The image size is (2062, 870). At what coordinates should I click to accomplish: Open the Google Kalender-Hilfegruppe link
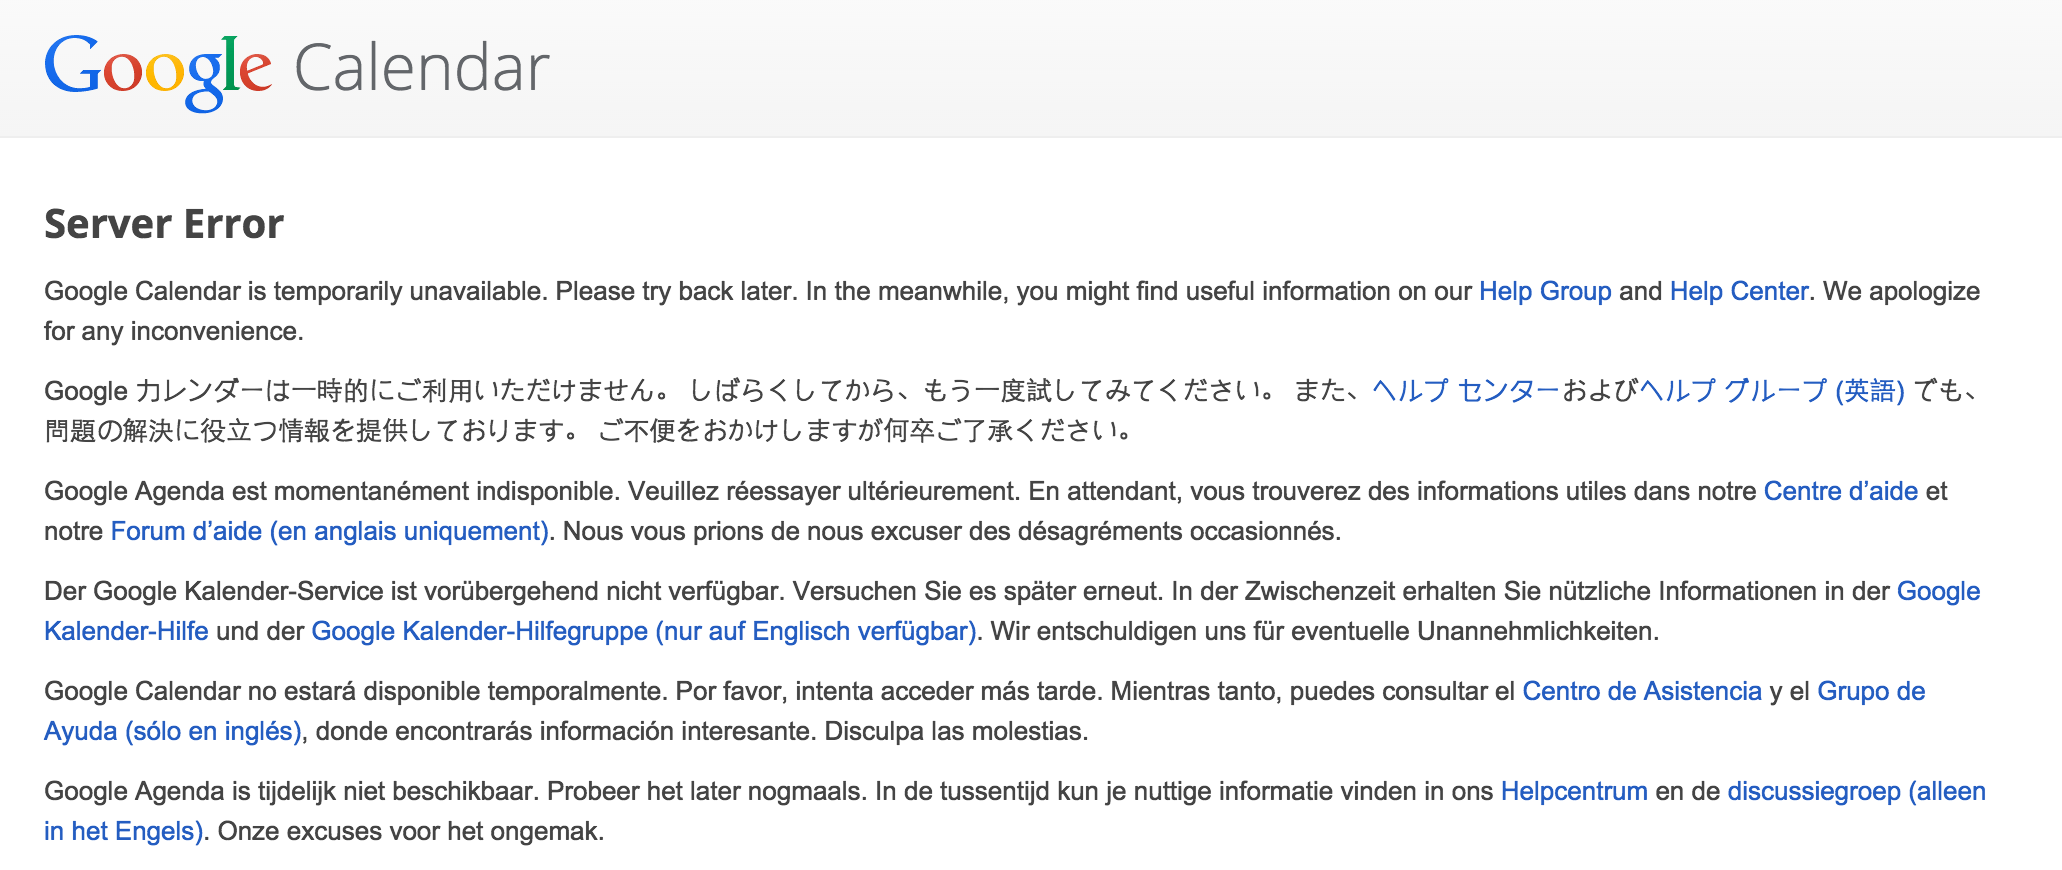[644, 631]
